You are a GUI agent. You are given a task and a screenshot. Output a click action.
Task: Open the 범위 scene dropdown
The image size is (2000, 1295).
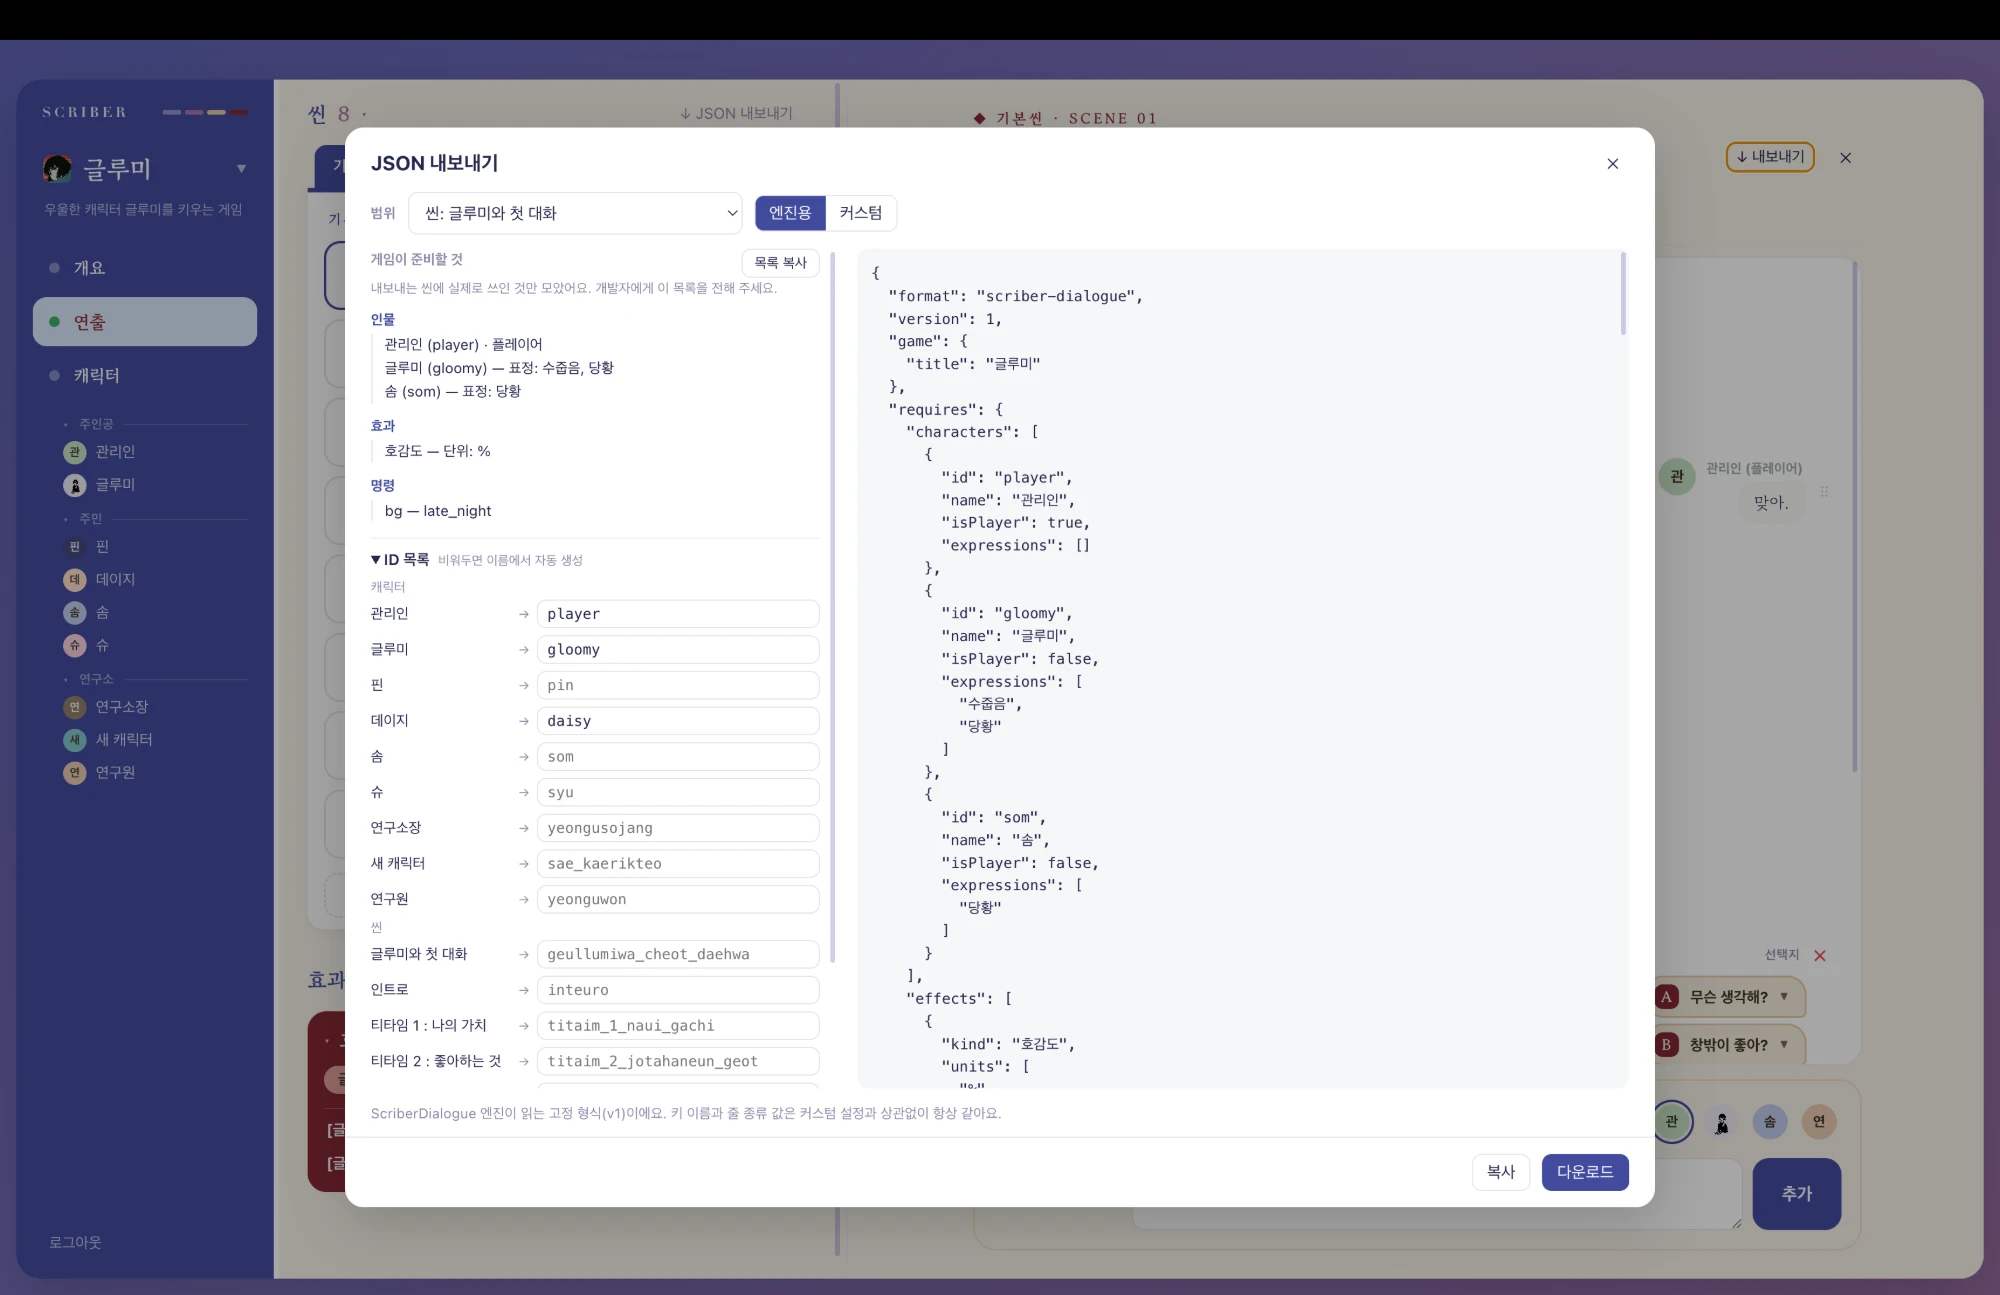click(576, 213)
